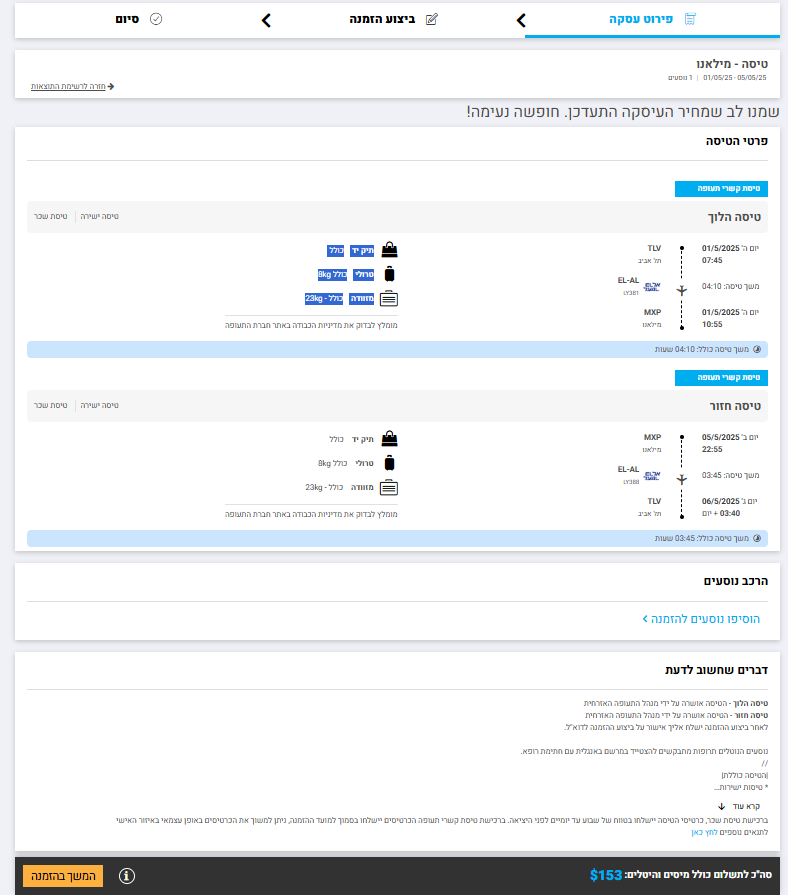Click the info icon in bottom bar

tap(127, 876)
